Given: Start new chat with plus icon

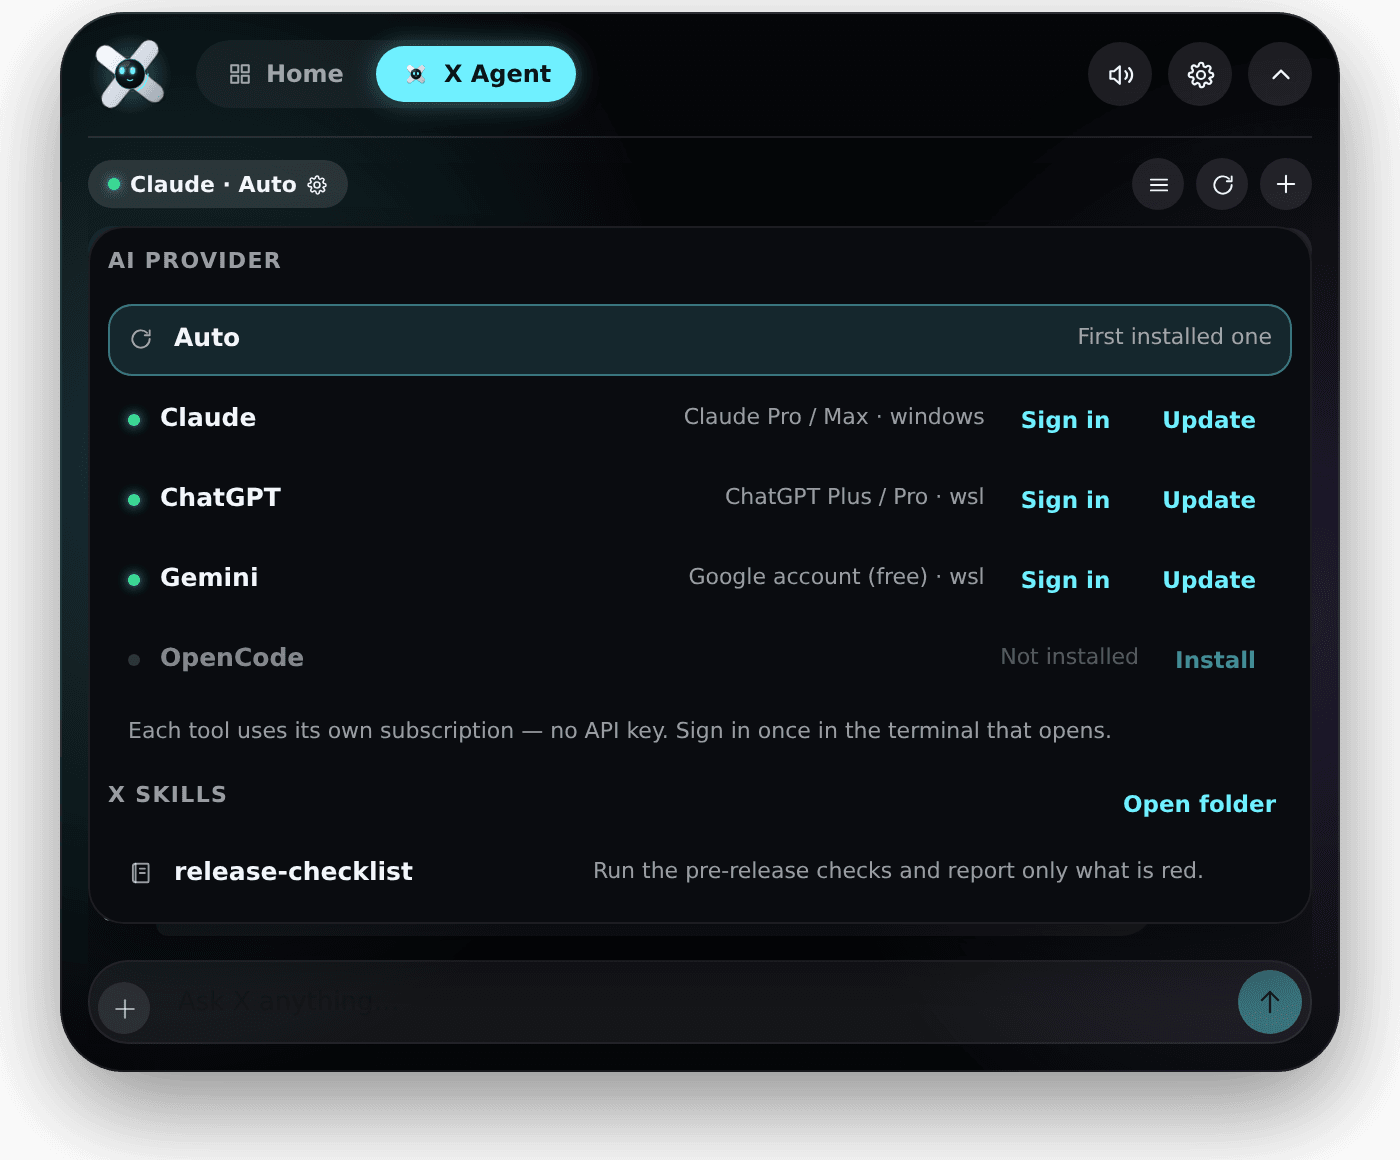Looking at the screenshot, I should 1286,184.
